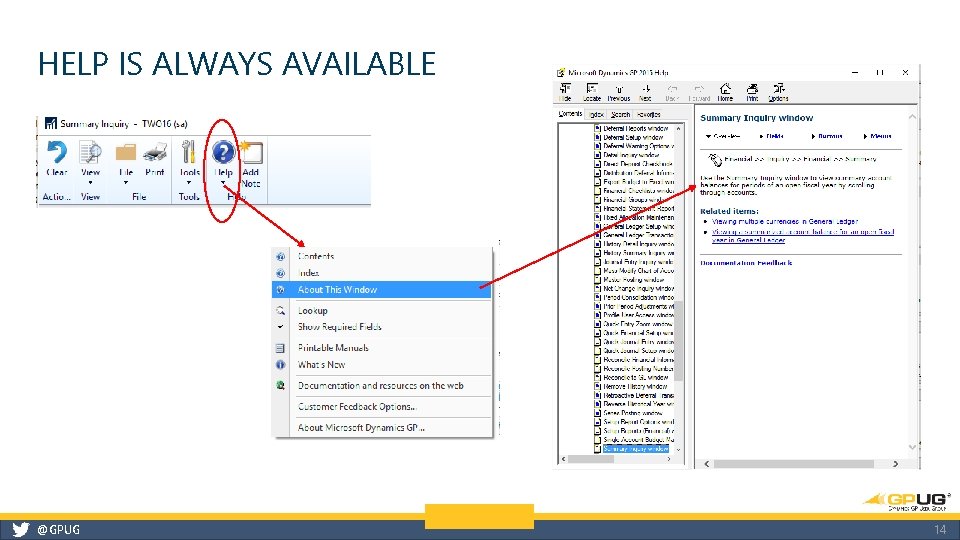Click the web resources globe icon
This screenshot has width=960, height=540.
[280, 386]
